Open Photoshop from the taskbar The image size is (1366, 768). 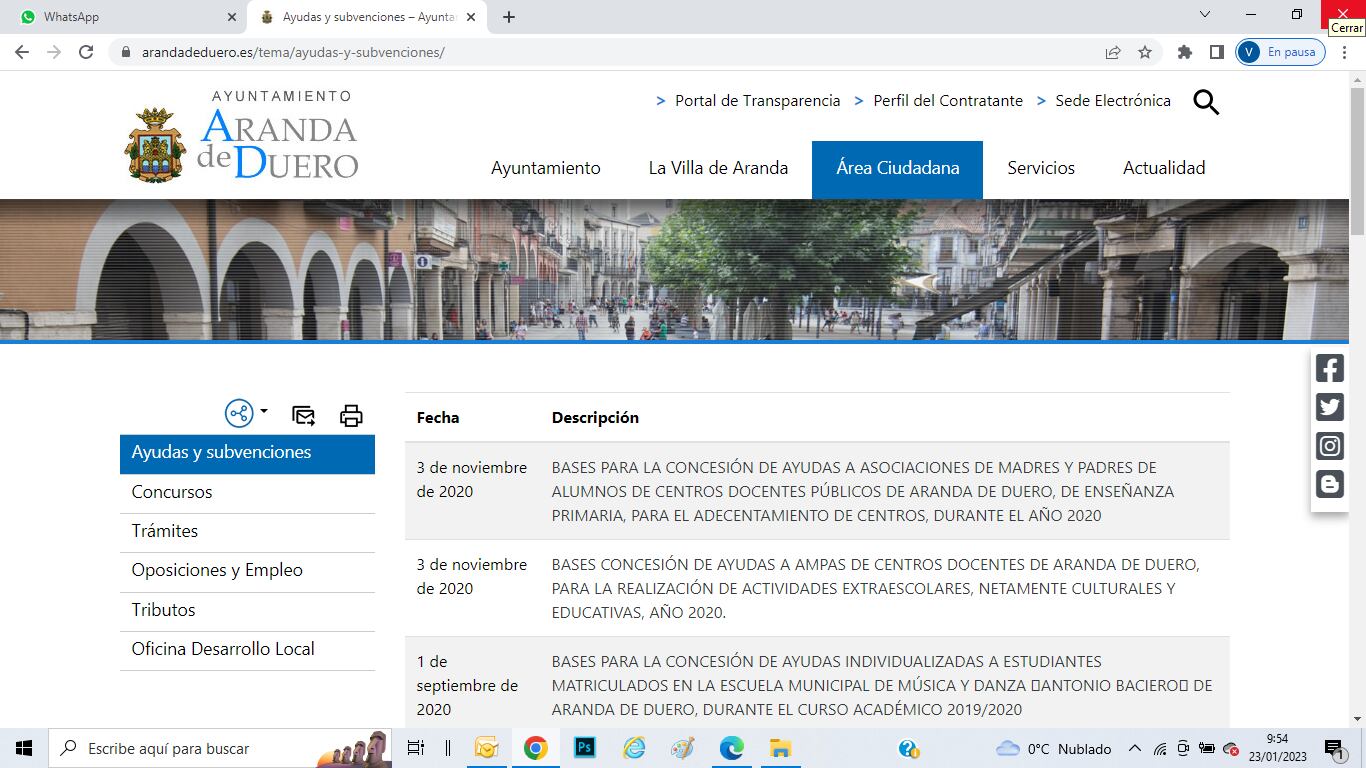point(584,748)
